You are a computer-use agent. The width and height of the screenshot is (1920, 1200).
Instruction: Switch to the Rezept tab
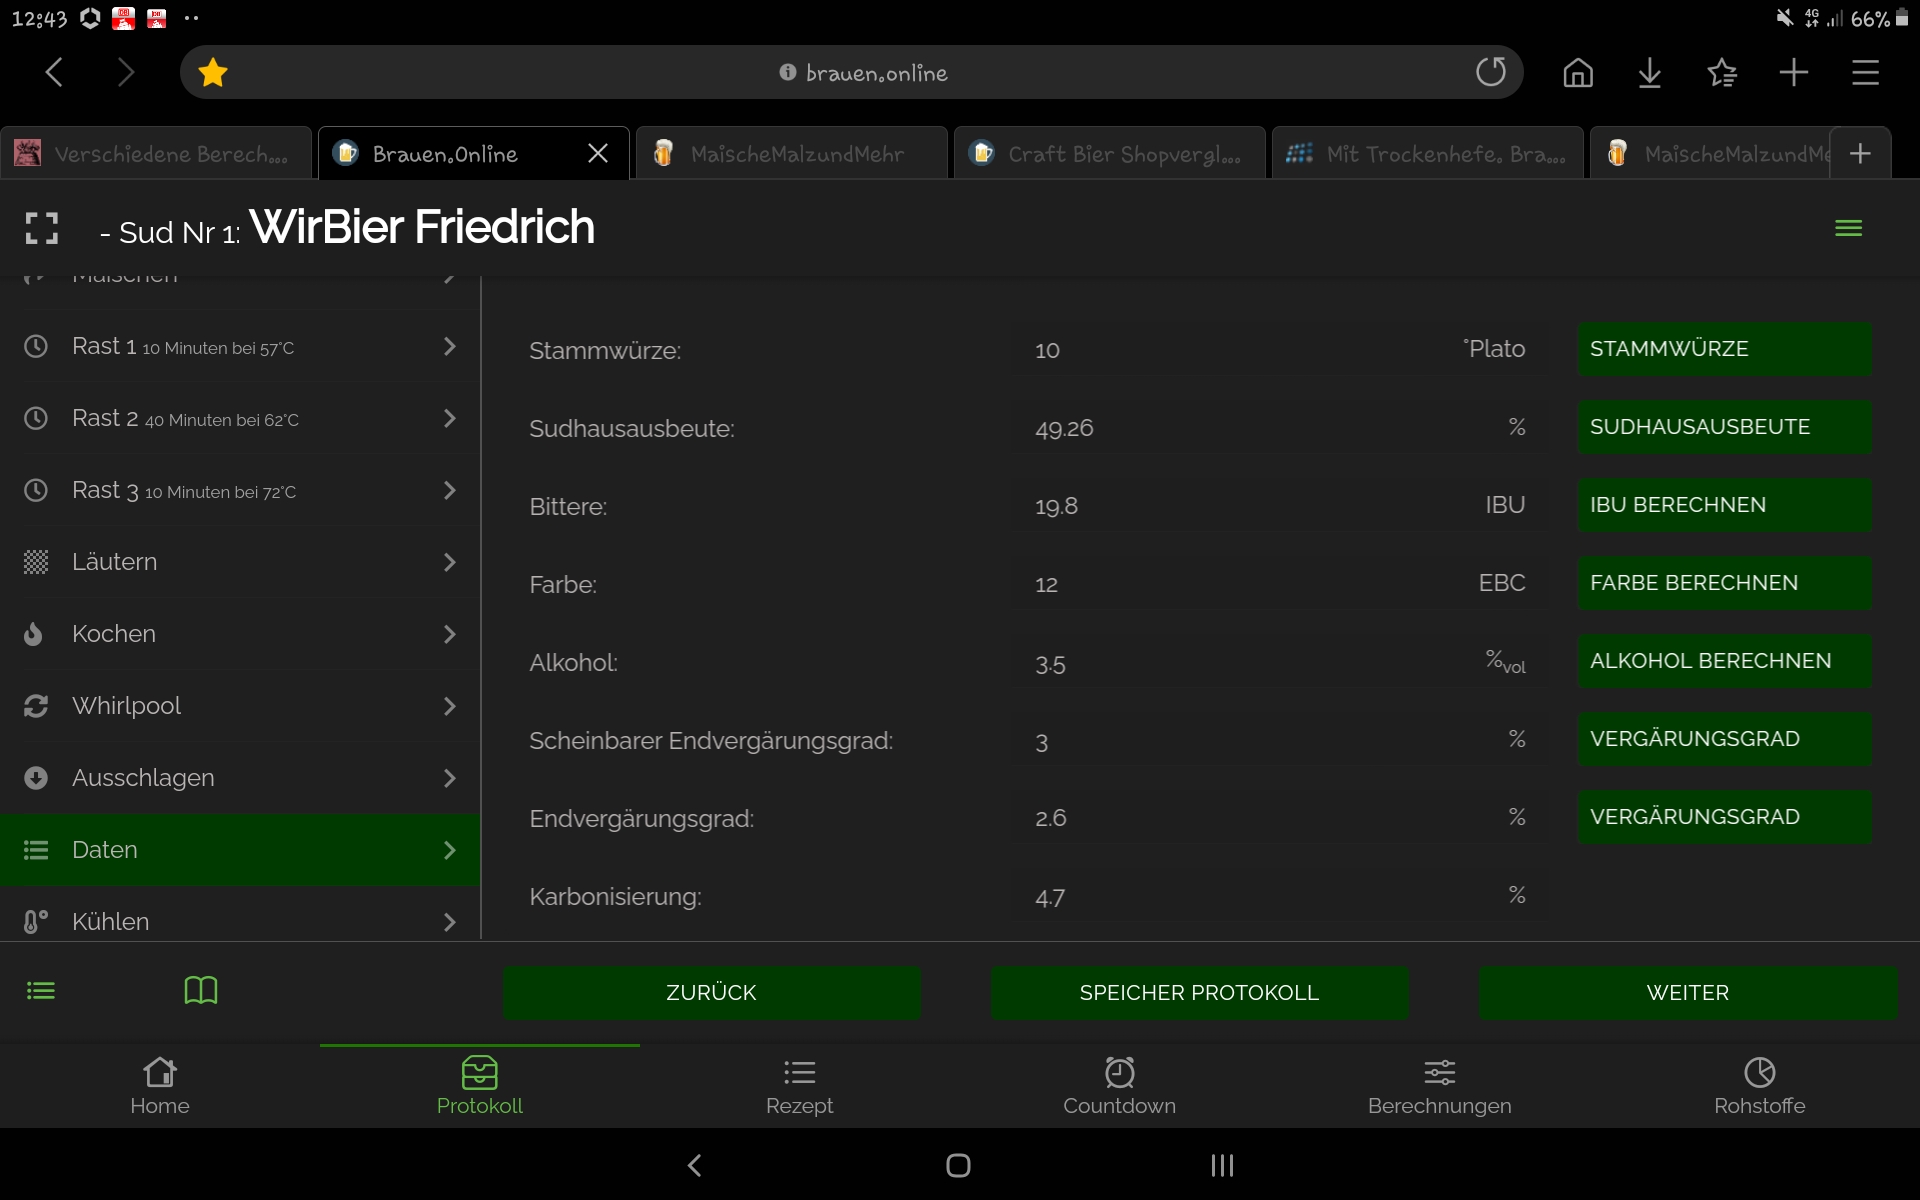pos(799,1086)
